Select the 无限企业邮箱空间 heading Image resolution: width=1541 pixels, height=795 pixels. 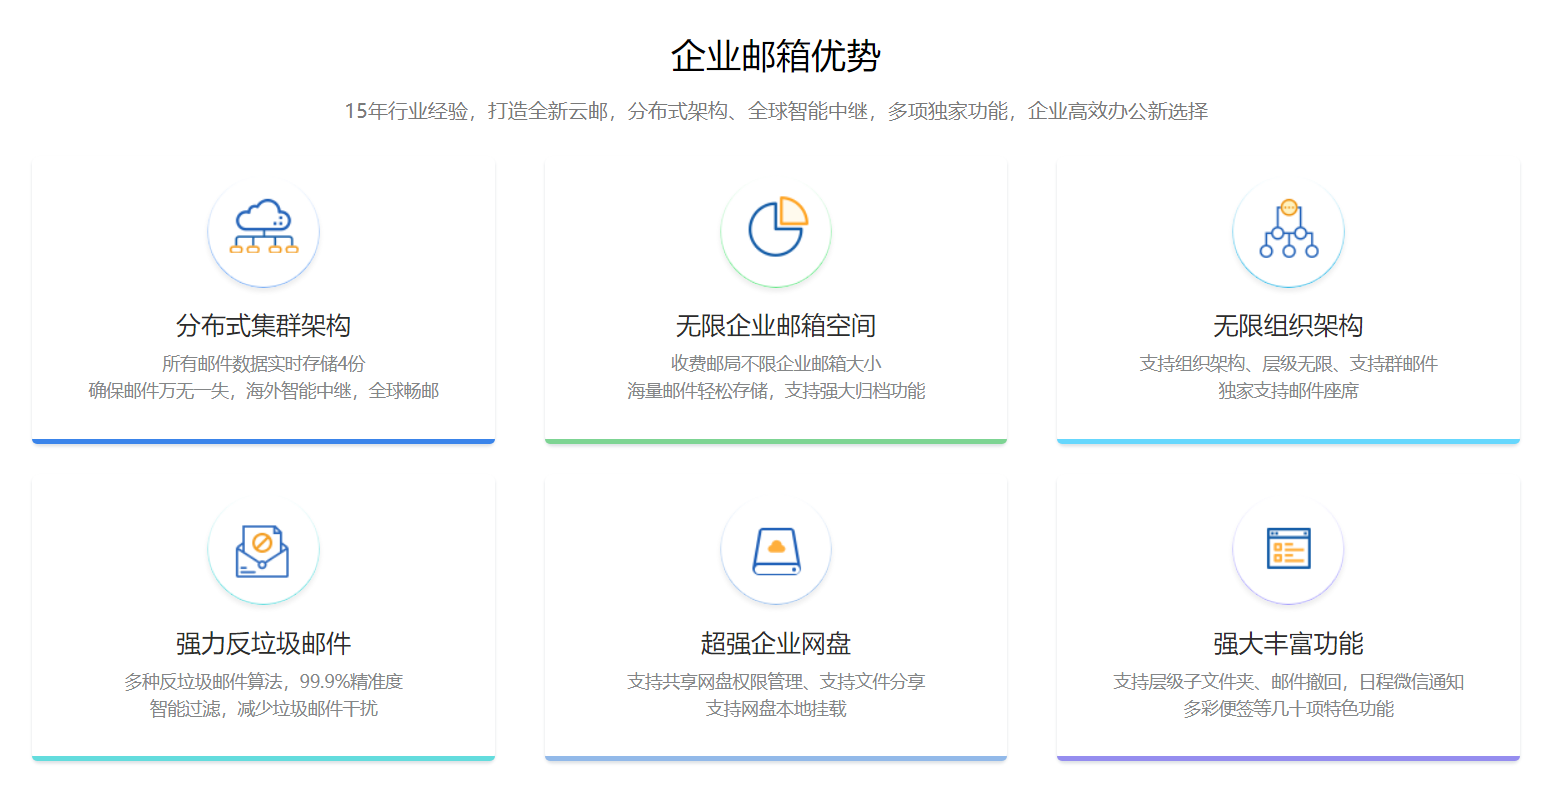tap(776, 326)
